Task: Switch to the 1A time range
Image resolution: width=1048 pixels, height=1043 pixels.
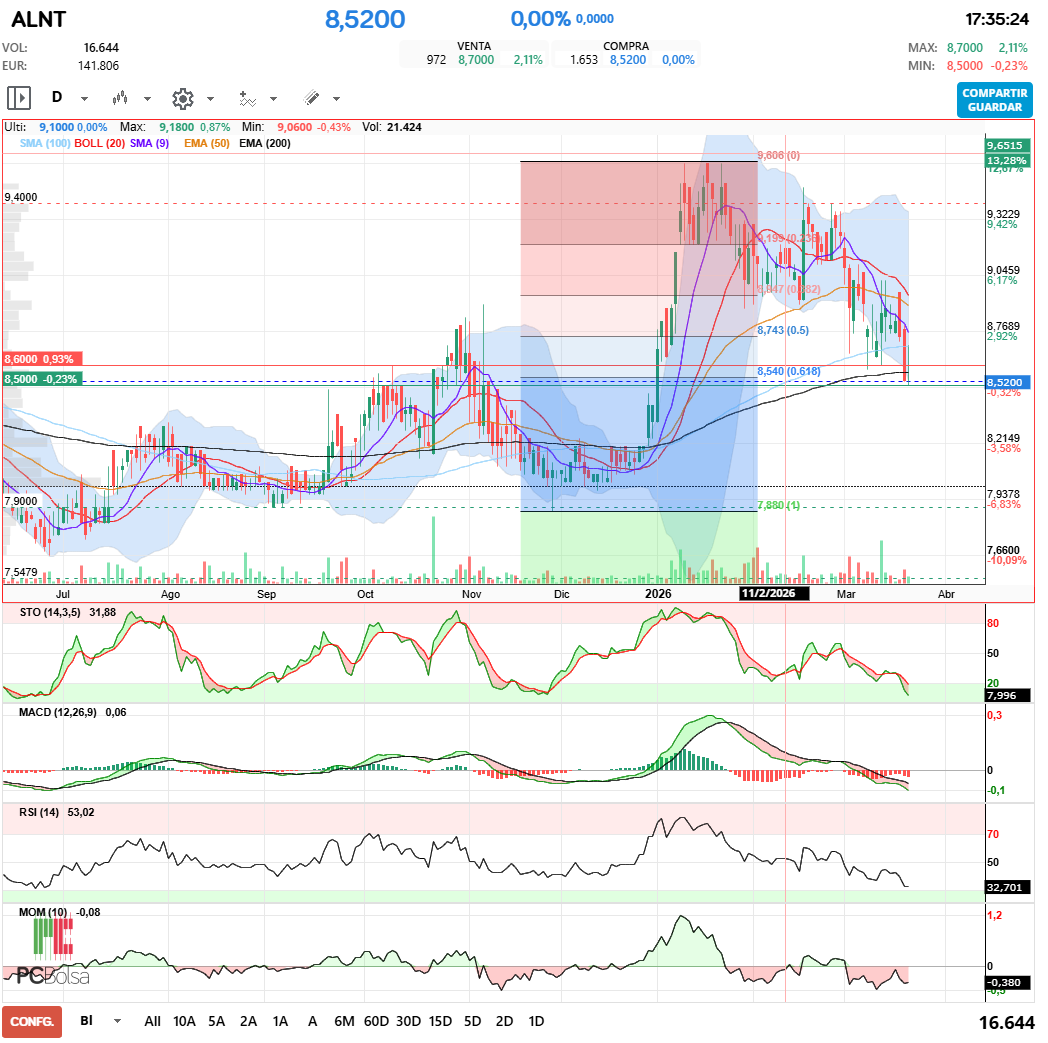Action: click(280, 1021)
